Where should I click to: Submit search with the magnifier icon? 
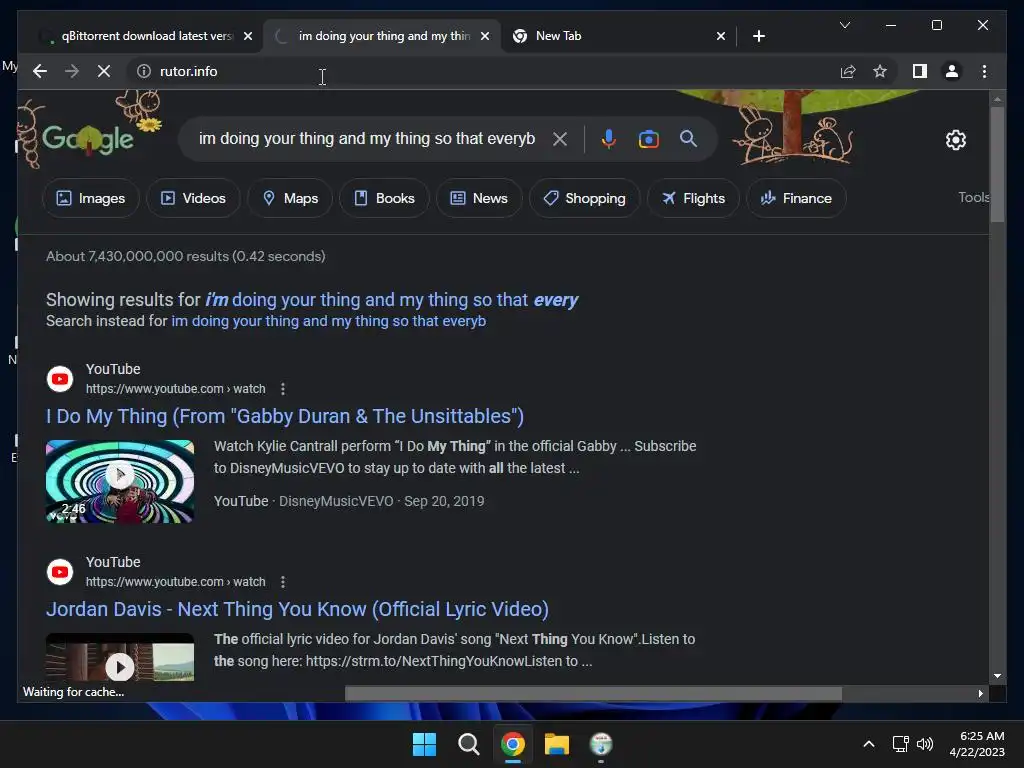point(688,138)
